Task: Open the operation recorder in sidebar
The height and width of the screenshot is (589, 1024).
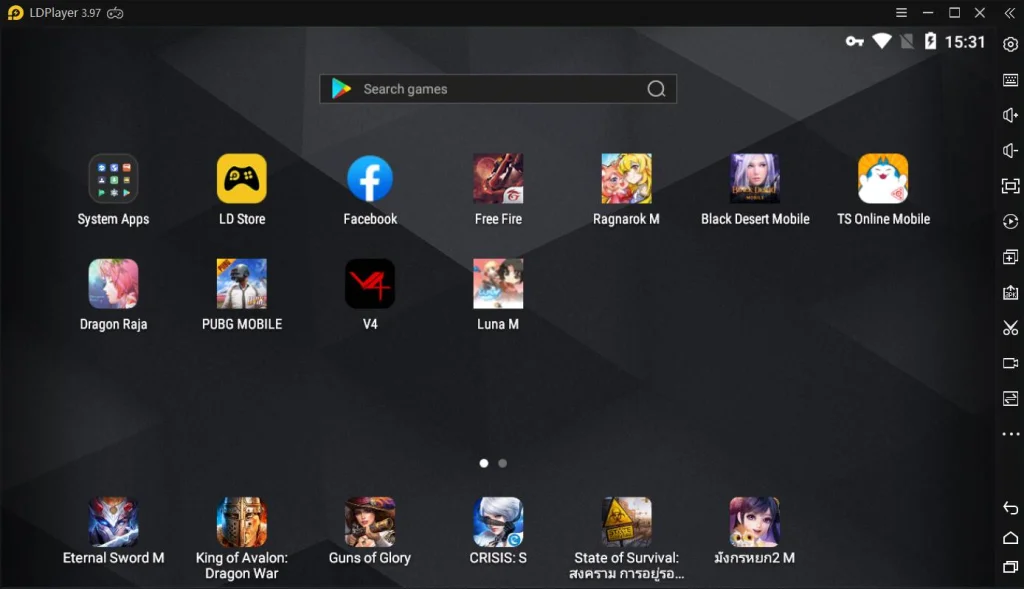Action: click(1010, 221)
